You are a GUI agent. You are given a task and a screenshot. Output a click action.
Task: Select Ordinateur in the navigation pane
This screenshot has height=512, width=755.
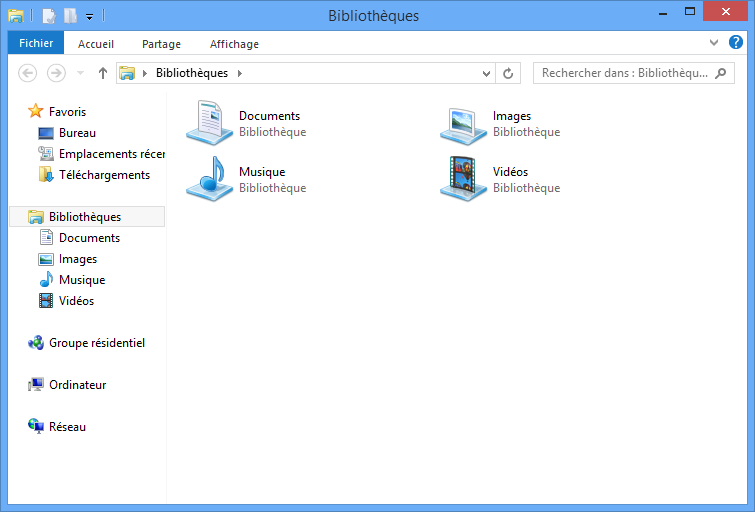click(x=77, y=385)
